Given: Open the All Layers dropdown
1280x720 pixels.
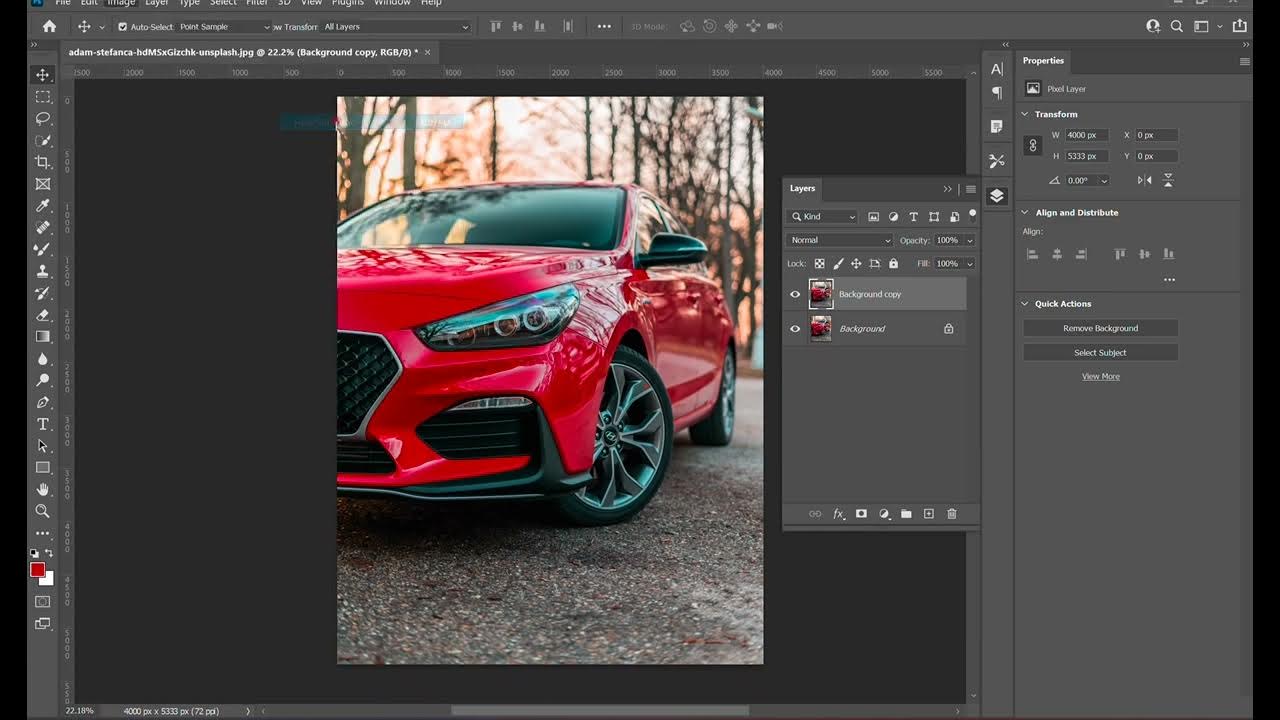Looking at the screenshot, I should click(x=396, y=27).
